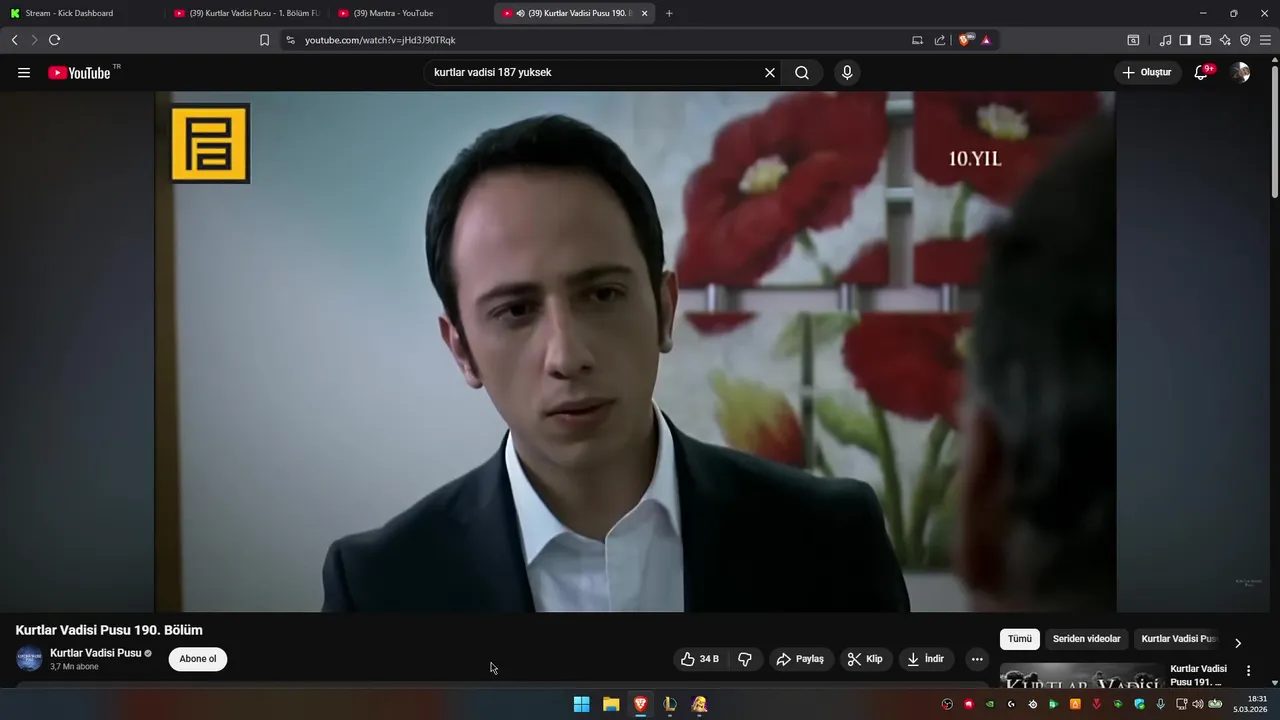Select the Seriden videolar chip

point(1087,639)
